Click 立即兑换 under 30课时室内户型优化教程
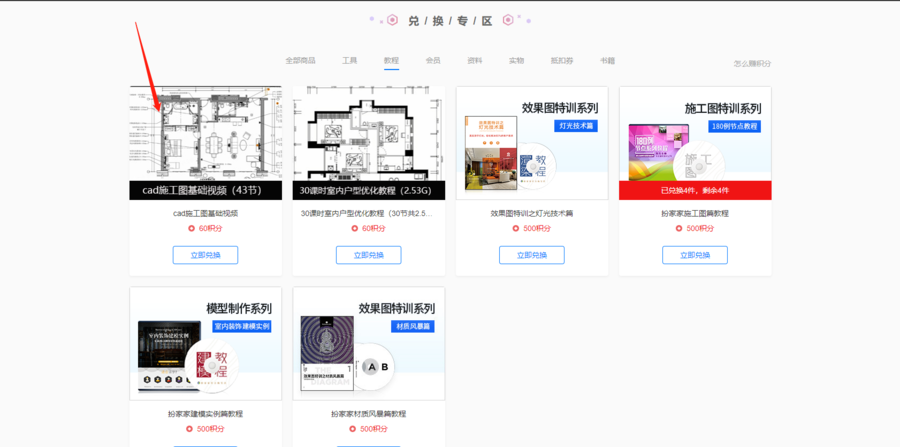This screenshot has width=900, height=447. (x=368, y=255)
